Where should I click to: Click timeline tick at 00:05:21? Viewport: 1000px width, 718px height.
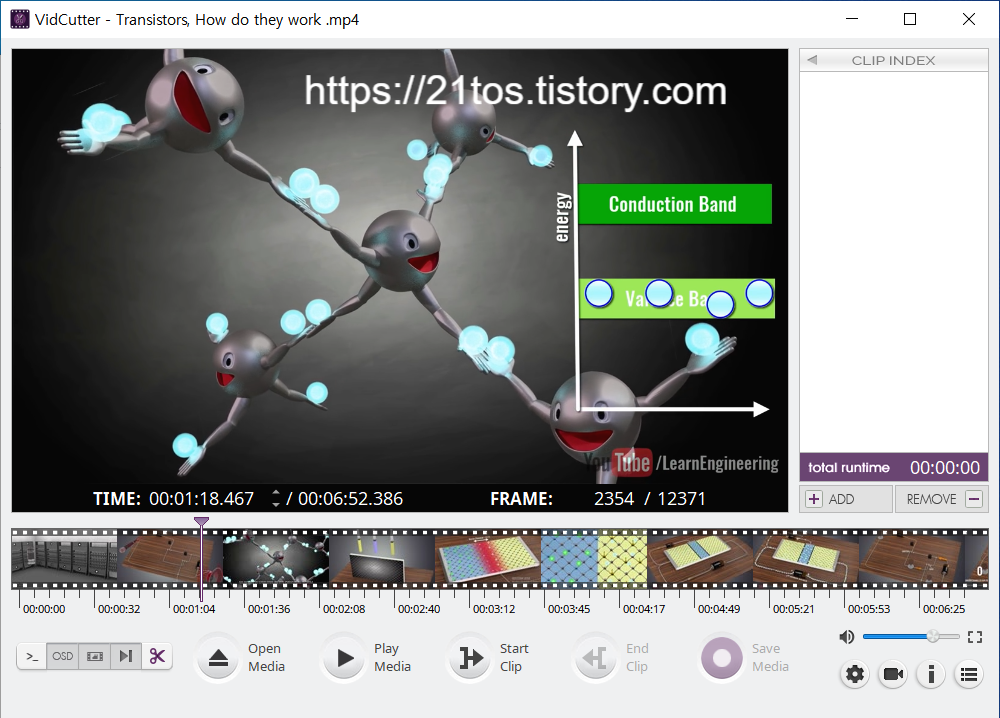coord(793,609)
